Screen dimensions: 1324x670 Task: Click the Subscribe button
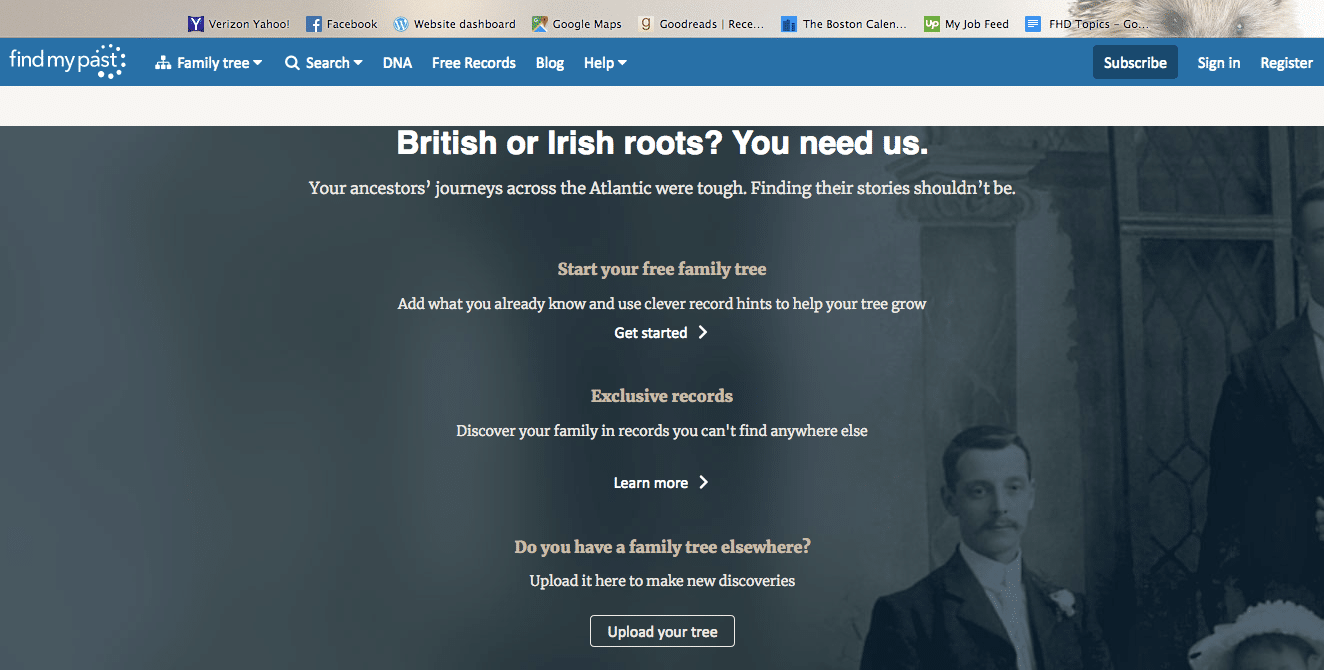click(1135, 62)
